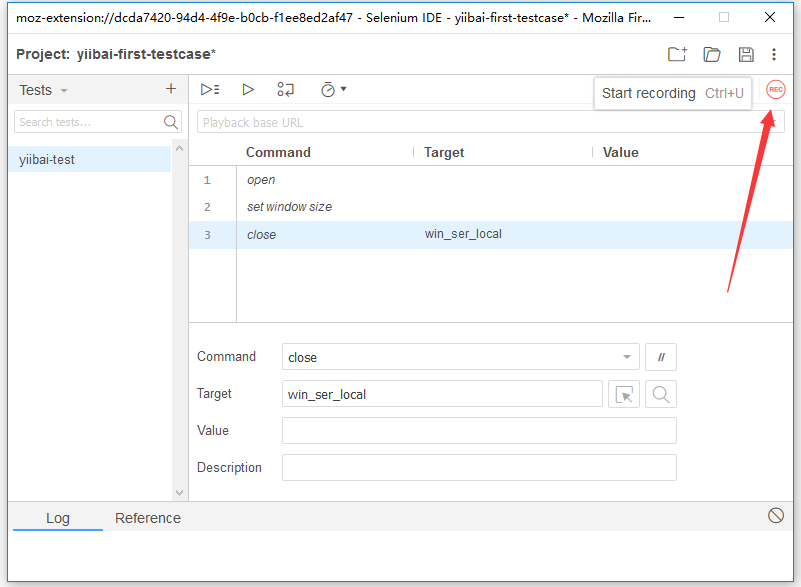Open the Command combo box list

[627, 357]
